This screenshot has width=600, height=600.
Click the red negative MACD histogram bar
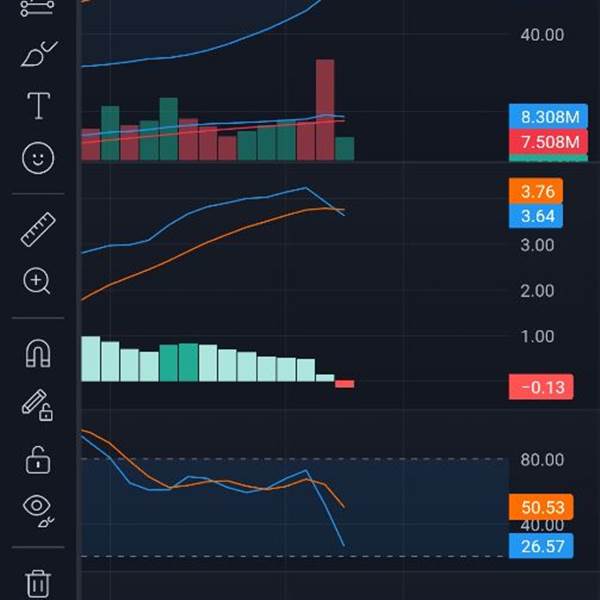pos(344,384)
